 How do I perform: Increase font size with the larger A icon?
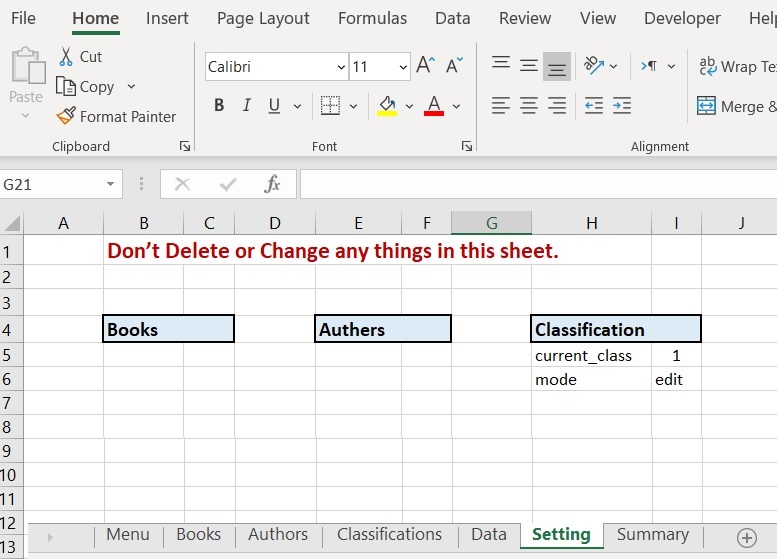pos(425,66)
